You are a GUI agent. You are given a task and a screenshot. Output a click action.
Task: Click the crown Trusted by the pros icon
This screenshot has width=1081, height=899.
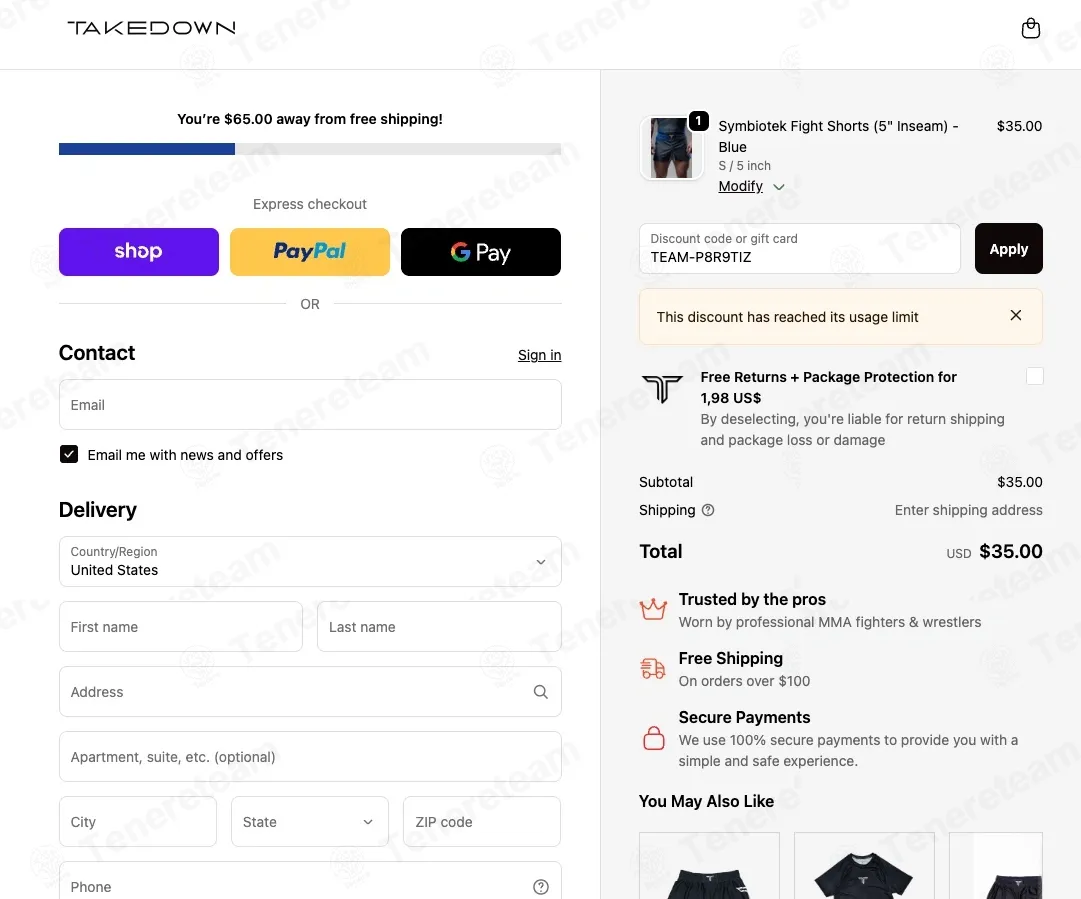click(653, 609)
